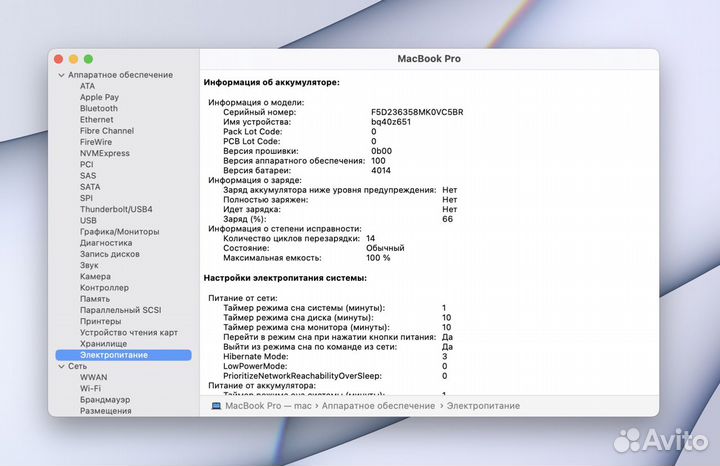Click the laptop icon in path bar
The height and width of the screenshot is (466, 720).
[216, 406]
